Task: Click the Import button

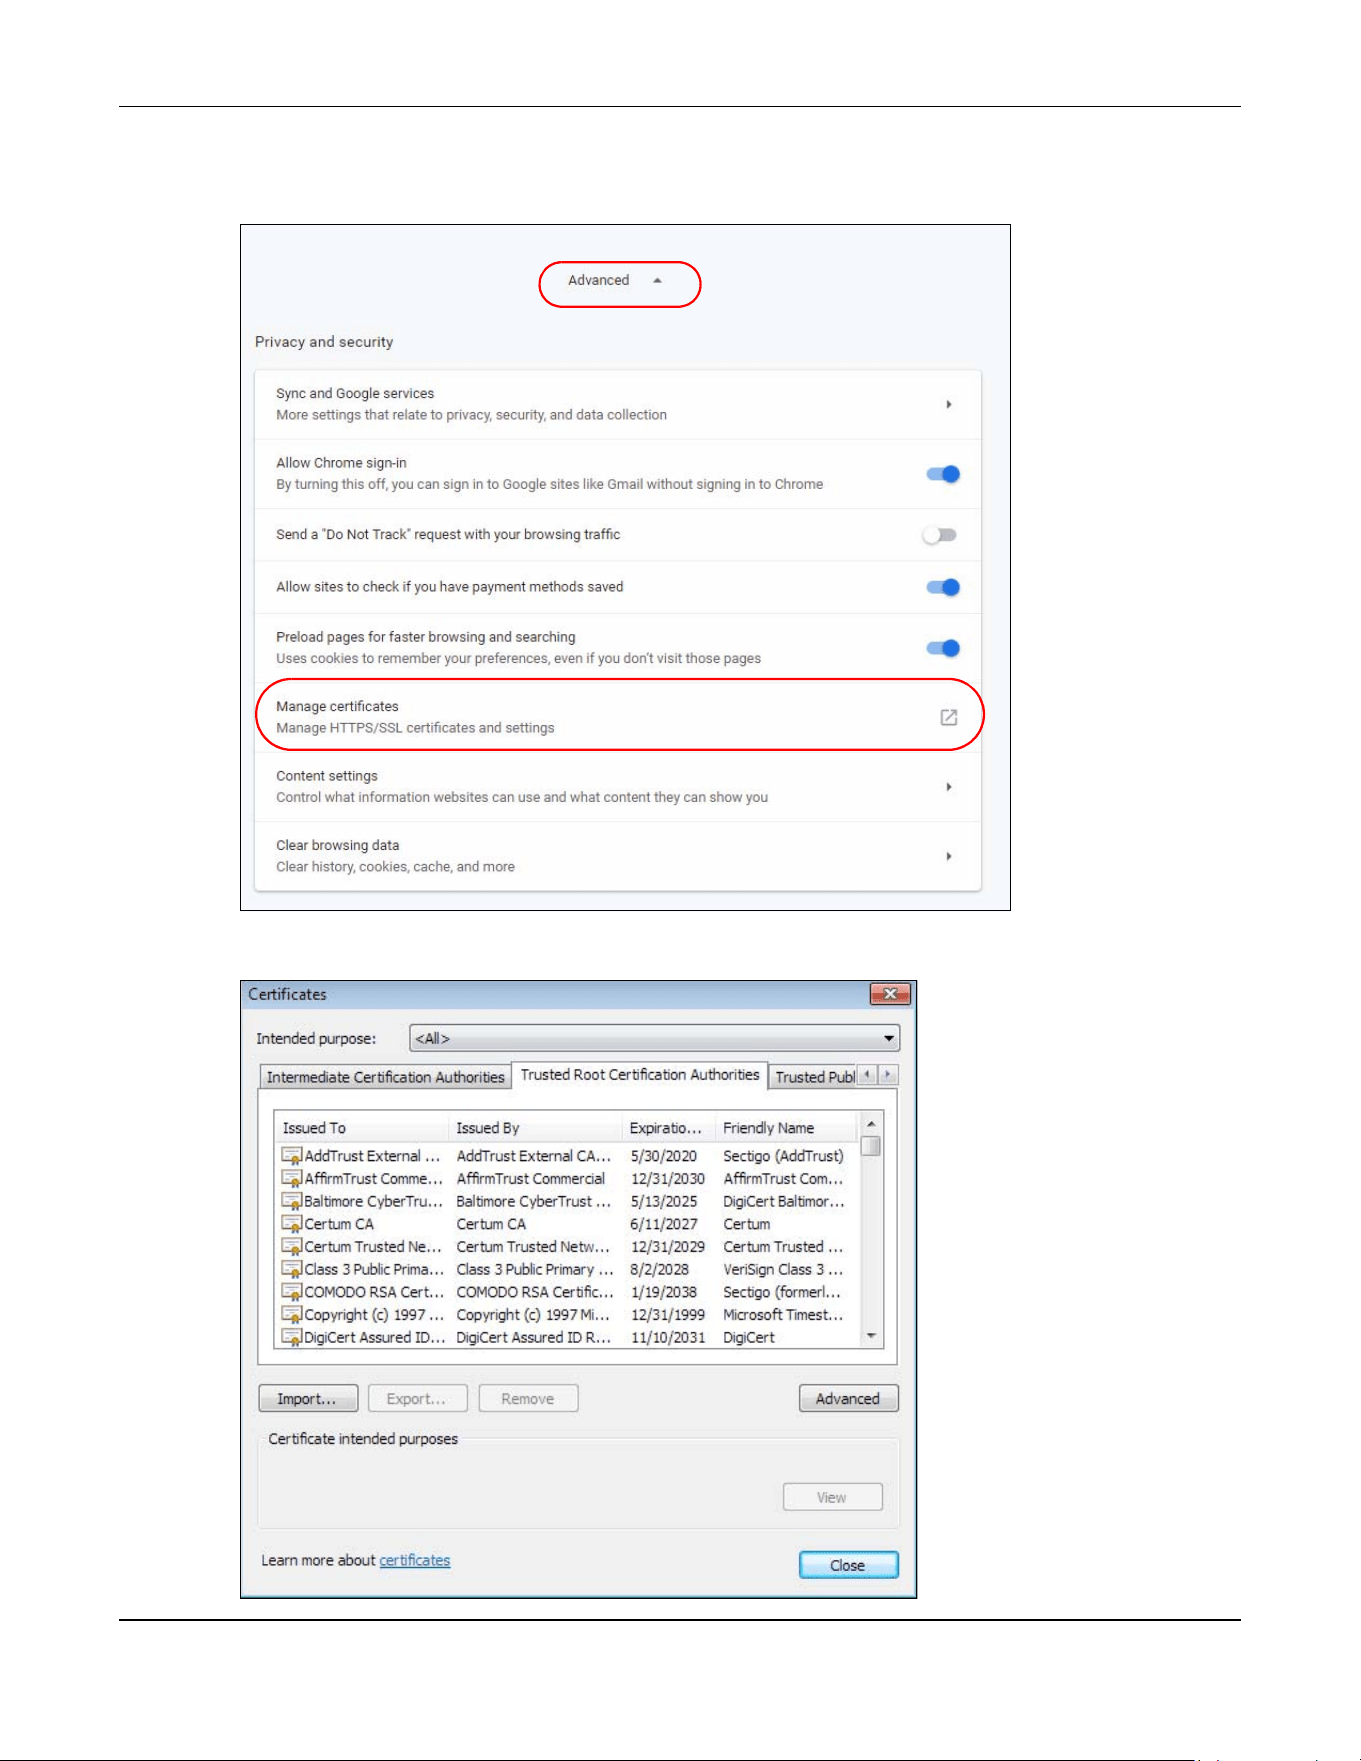Action: [x=308, y=1399]
